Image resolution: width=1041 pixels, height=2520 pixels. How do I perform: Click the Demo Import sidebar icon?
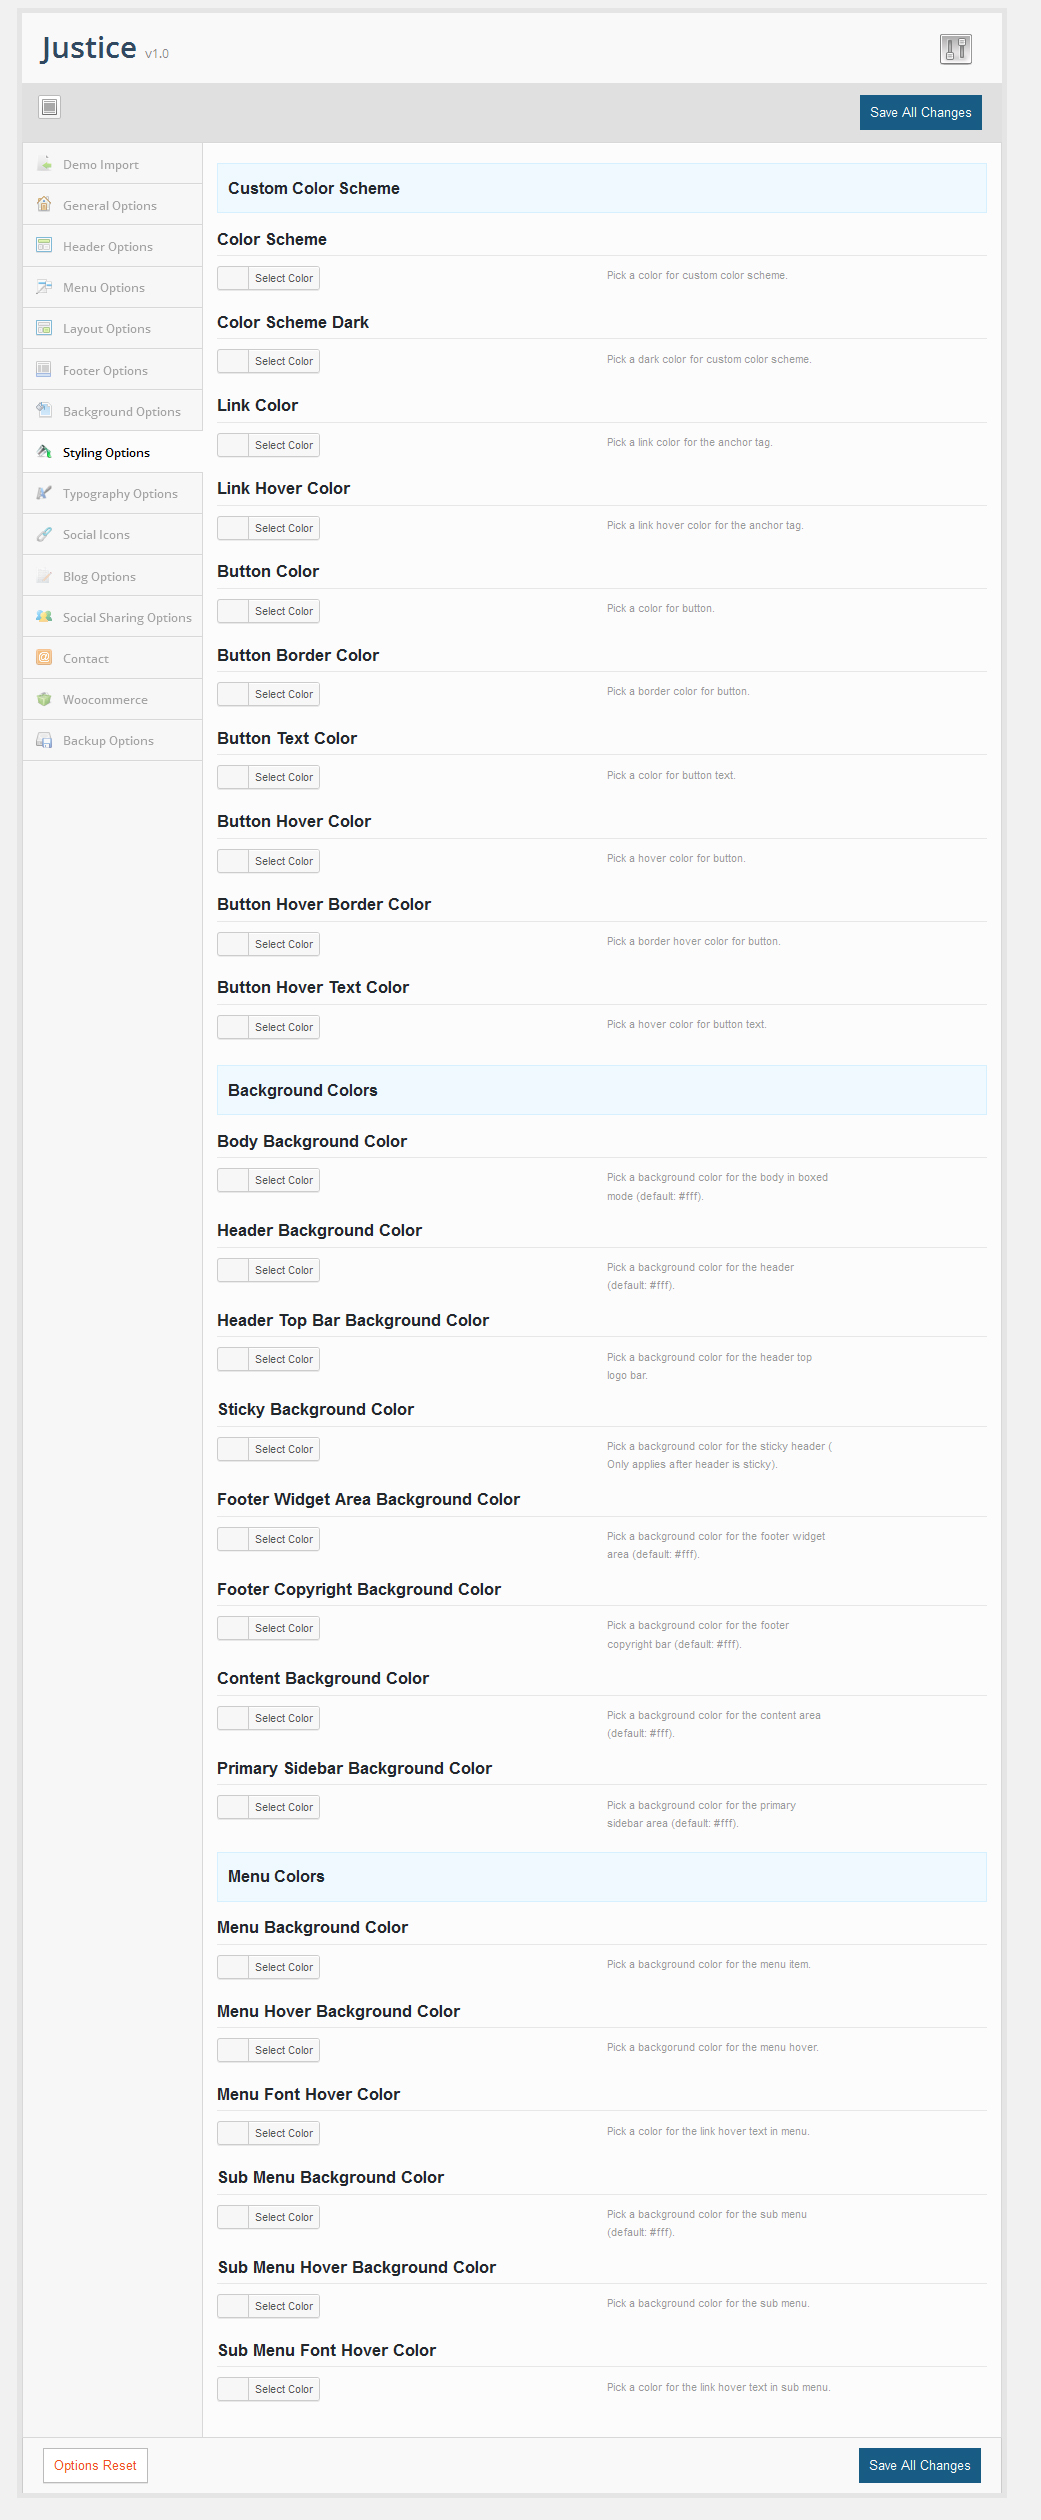click(x=44, y=164)
